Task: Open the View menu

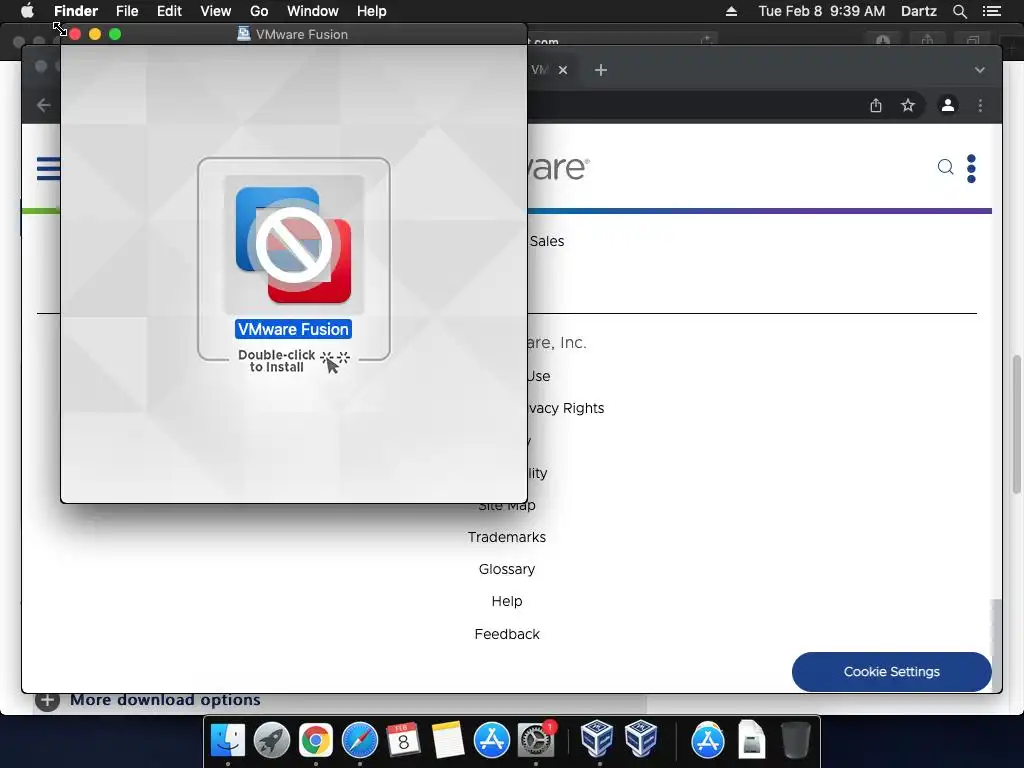Action: tap(216, 11)
